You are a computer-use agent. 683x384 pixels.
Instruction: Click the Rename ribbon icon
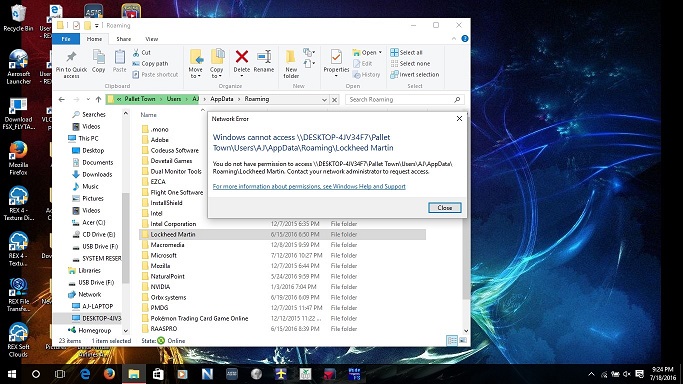[264, 61]
